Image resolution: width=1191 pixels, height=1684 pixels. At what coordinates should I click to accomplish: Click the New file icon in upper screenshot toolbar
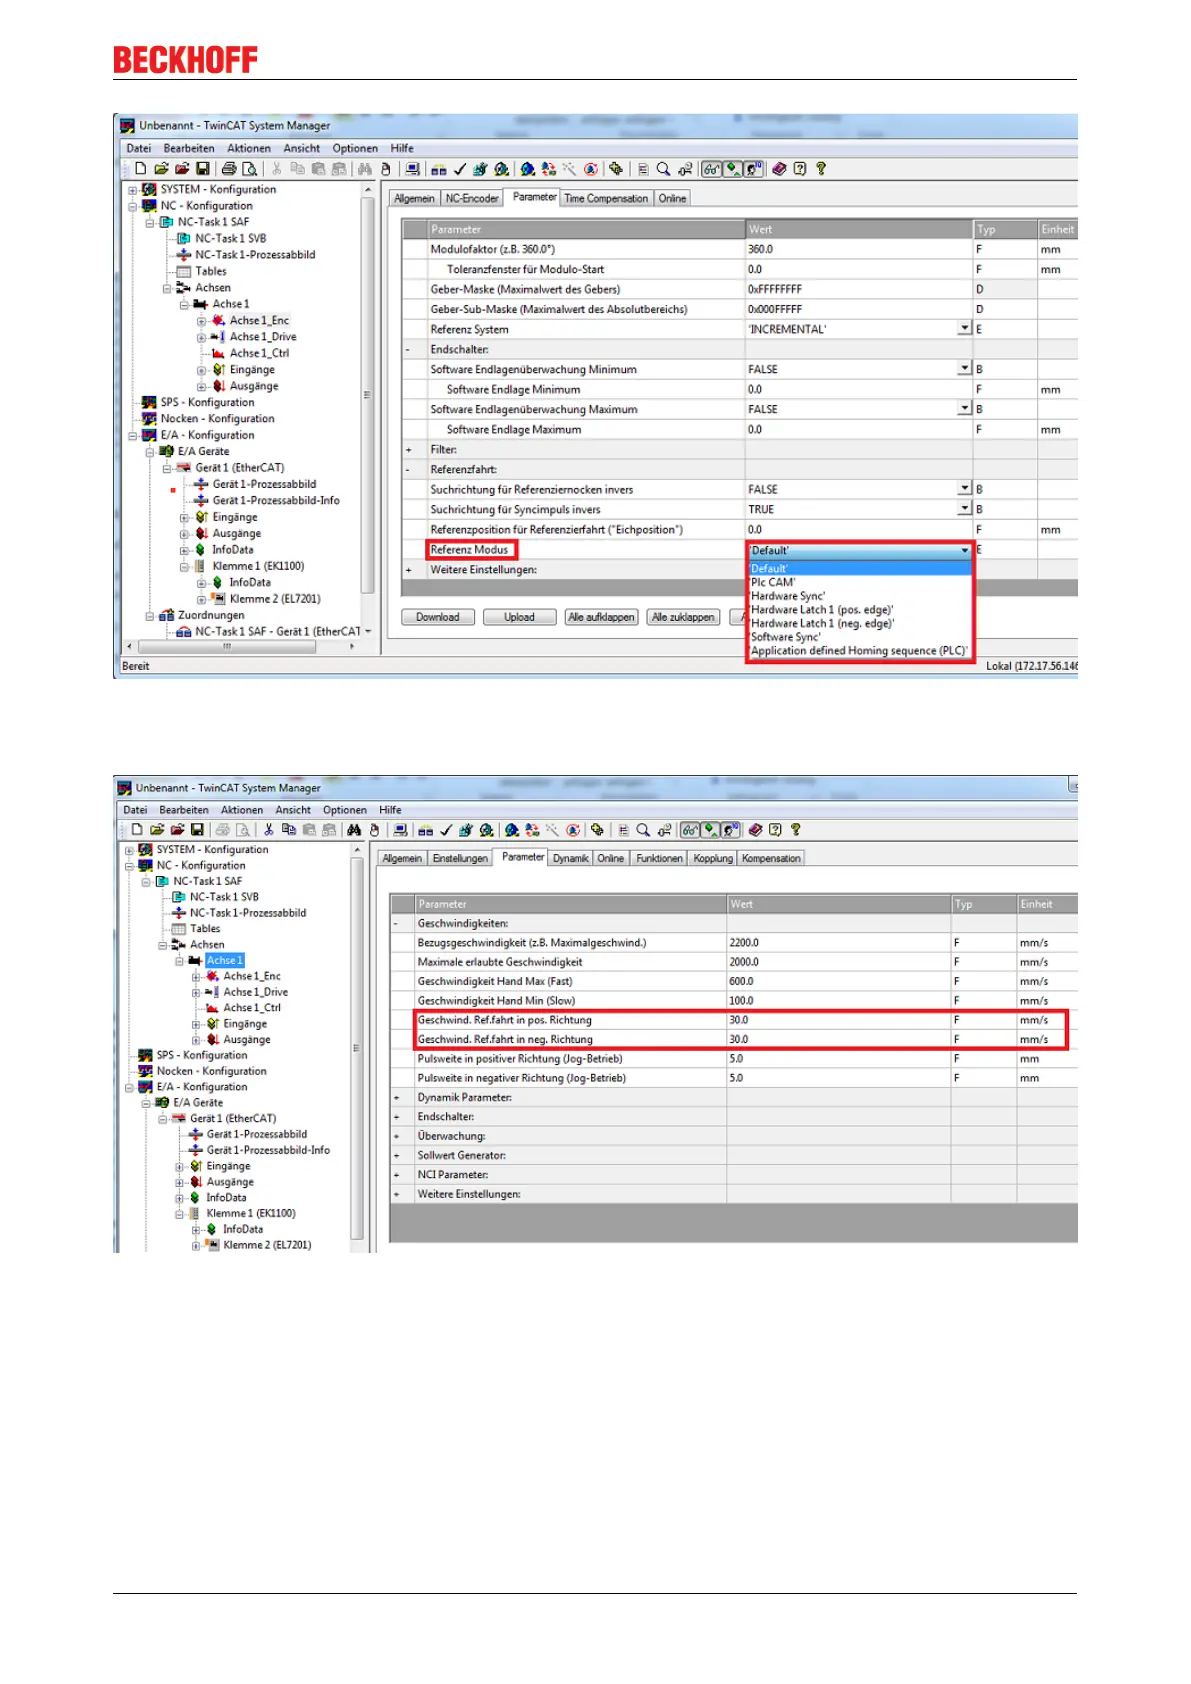tap(141, 169)
